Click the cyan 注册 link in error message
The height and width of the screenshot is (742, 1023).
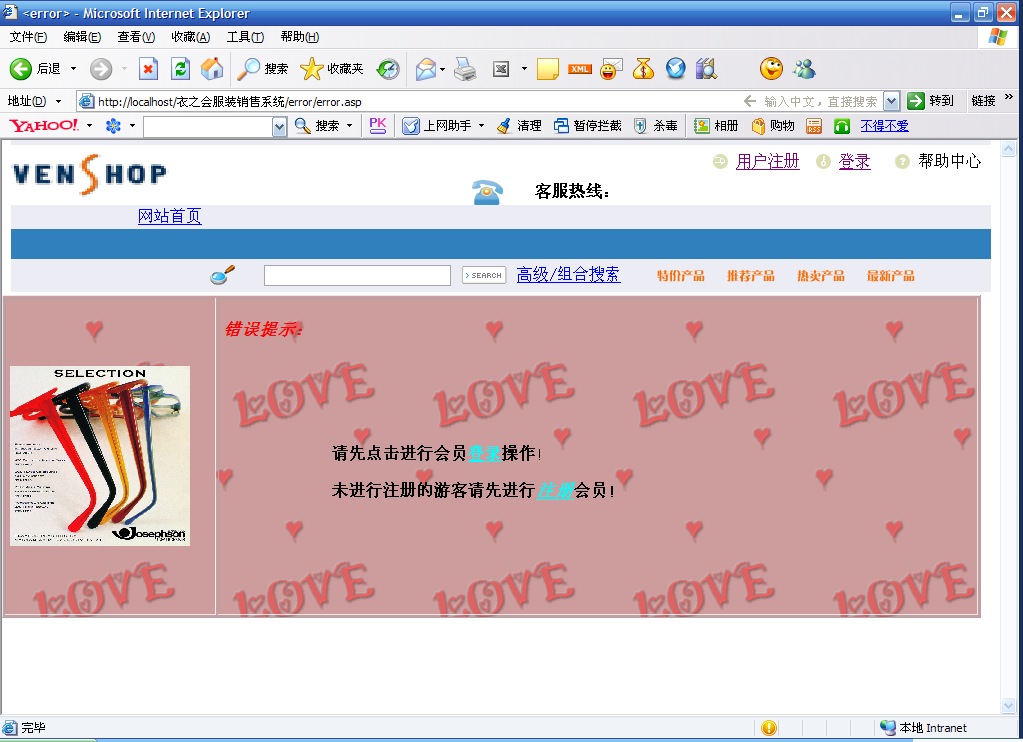(555, 490)
